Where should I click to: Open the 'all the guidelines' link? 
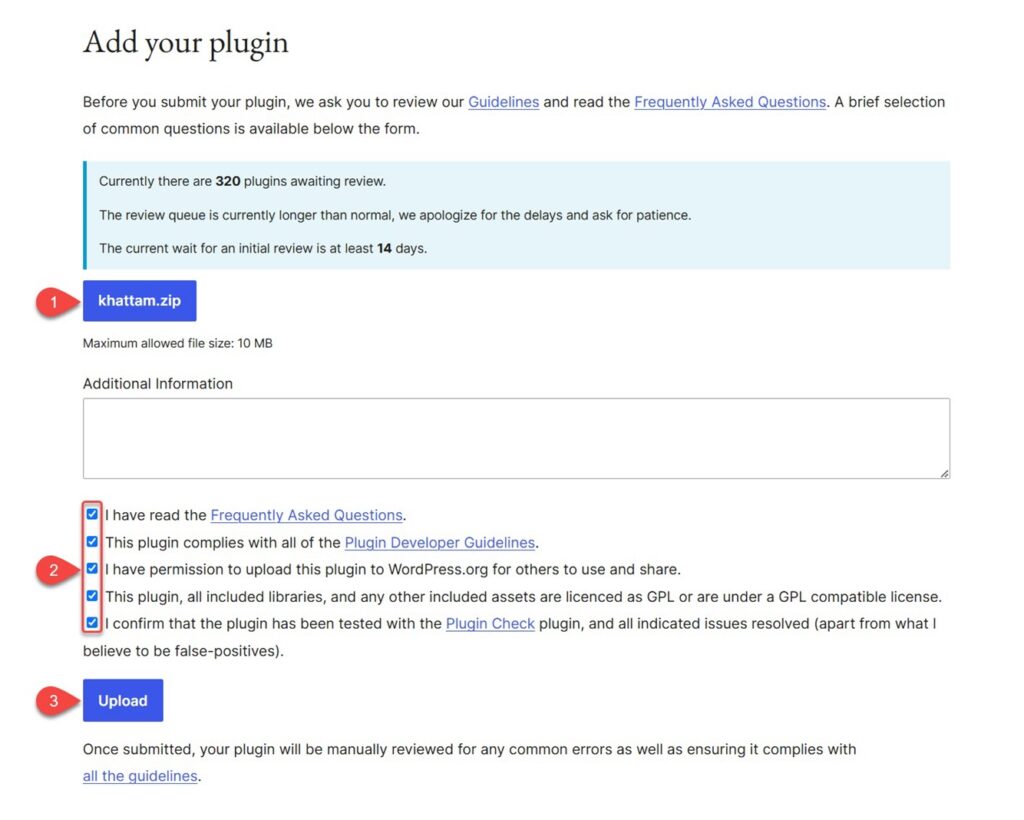coord(140,776)
